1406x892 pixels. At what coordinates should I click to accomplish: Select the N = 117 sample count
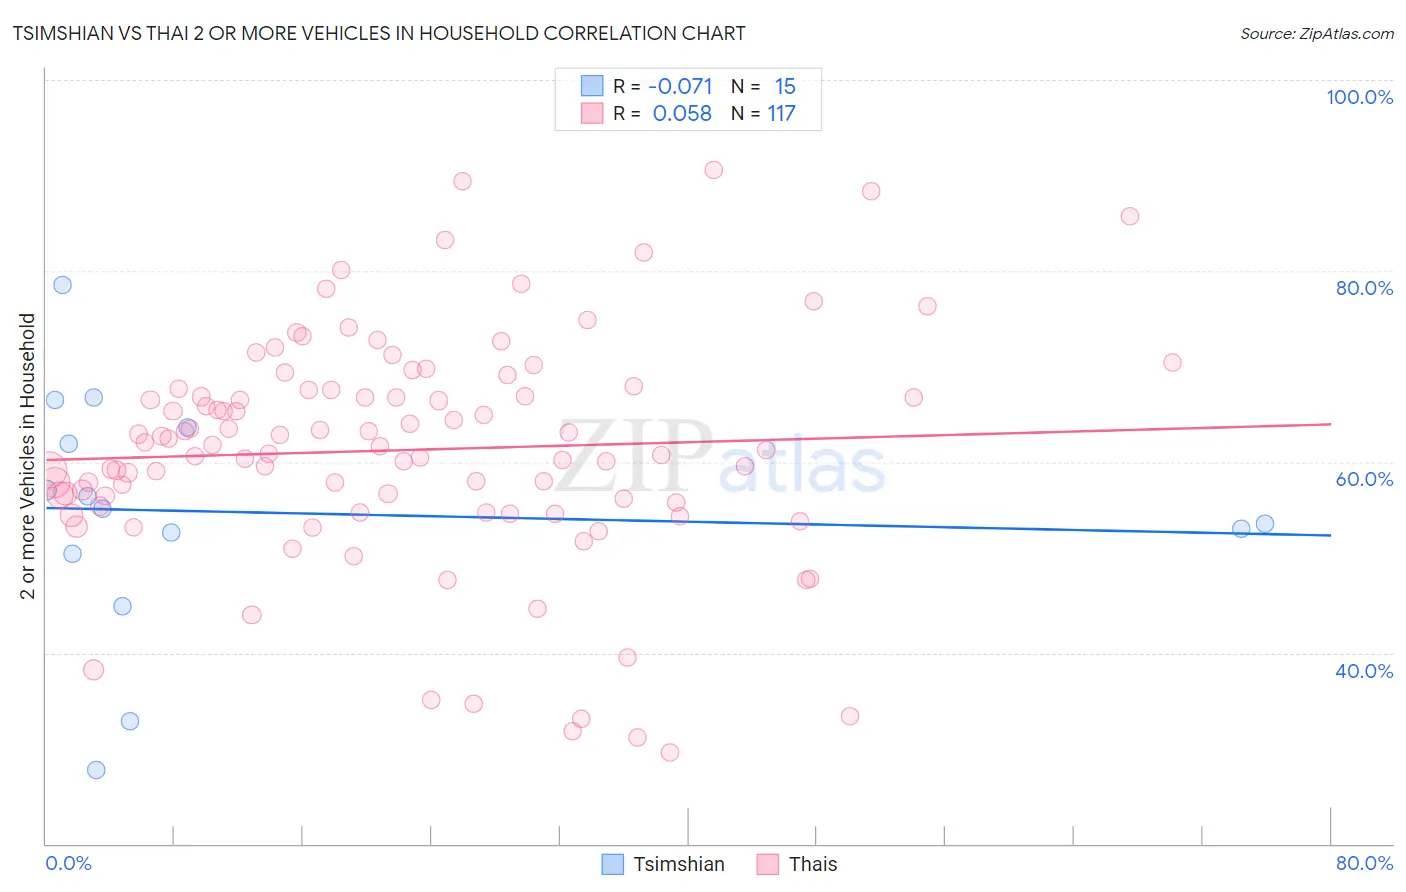click(763, 113)
